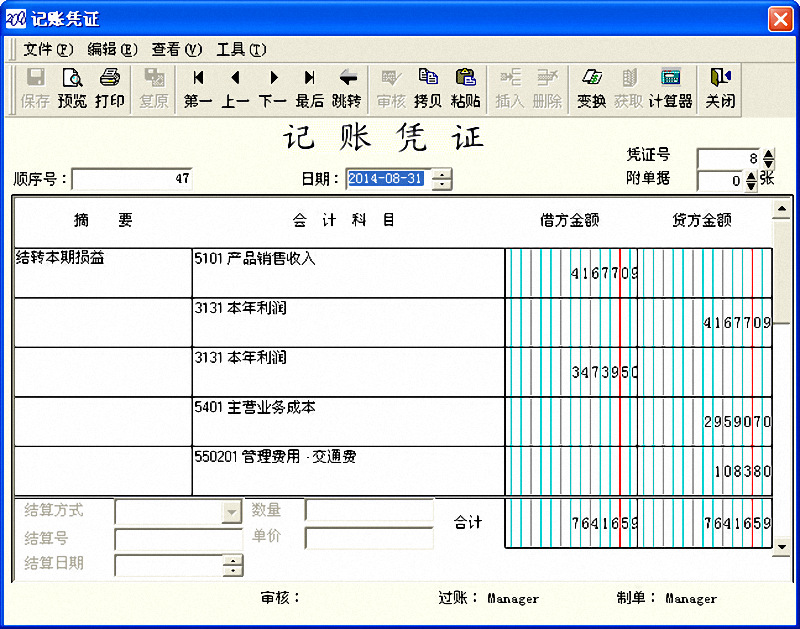Screen dimensions: 800x629
Task: Open the View (查看) menu
Action: (177, 49)
